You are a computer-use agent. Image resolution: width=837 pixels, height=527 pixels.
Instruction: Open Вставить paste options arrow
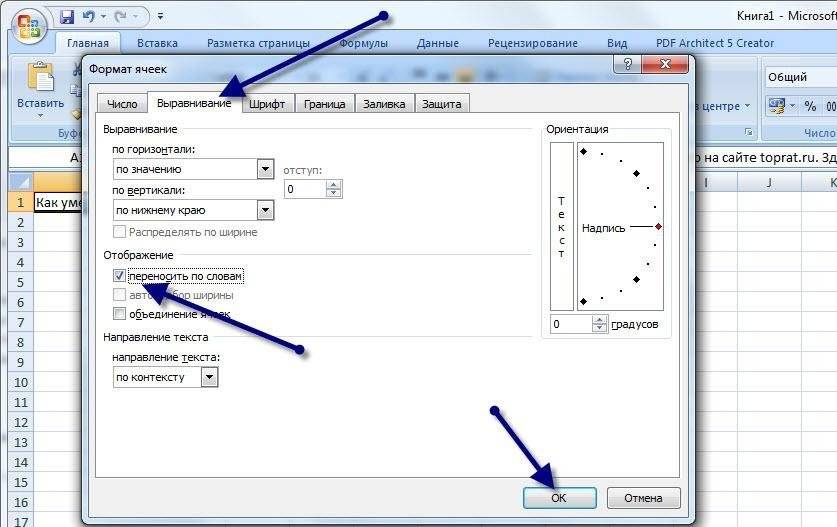click(40, 115)
